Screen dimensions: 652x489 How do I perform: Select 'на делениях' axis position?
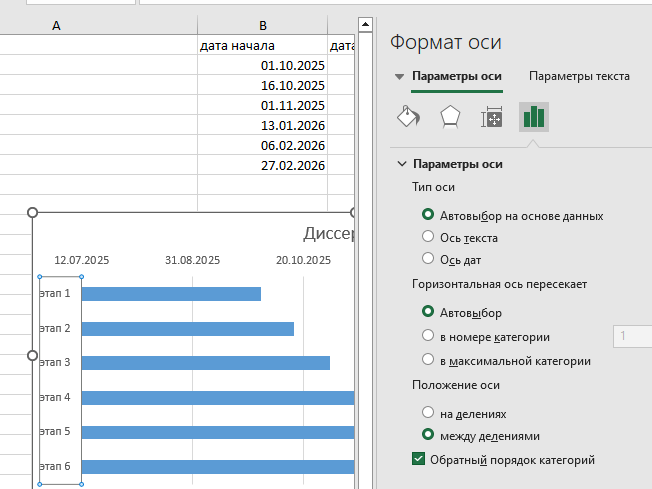428,412
